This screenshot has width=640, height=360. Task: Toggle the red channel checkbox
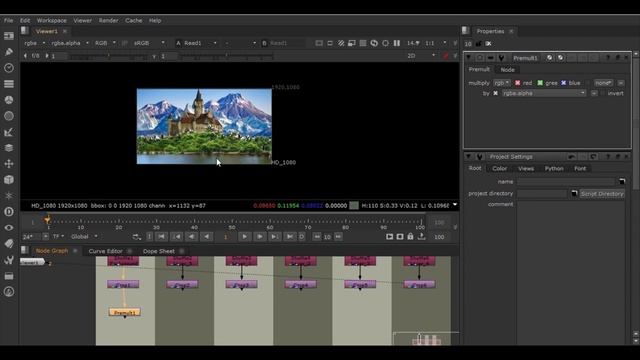[518, 83]
